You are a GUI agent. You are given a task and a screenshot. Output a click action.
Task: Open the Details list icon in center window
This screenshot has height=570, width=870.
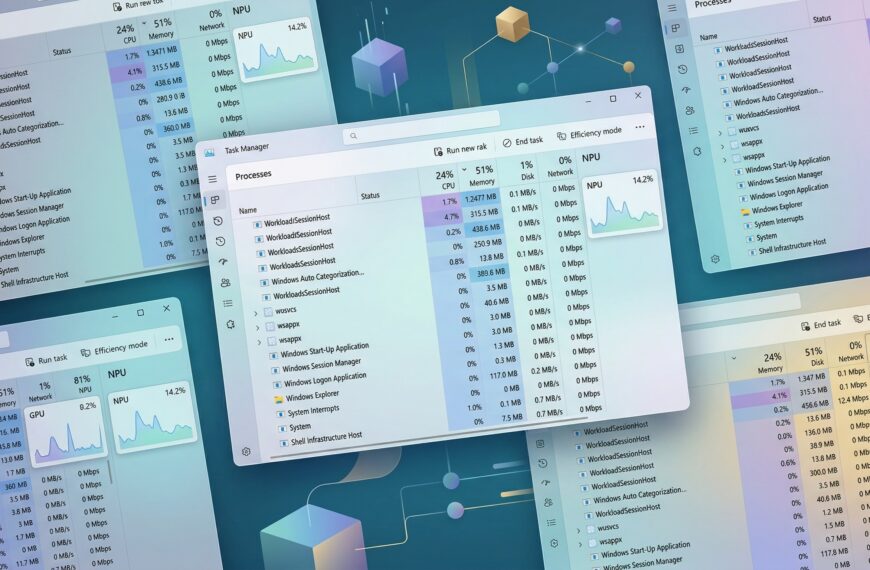click(x=227, y=303)
